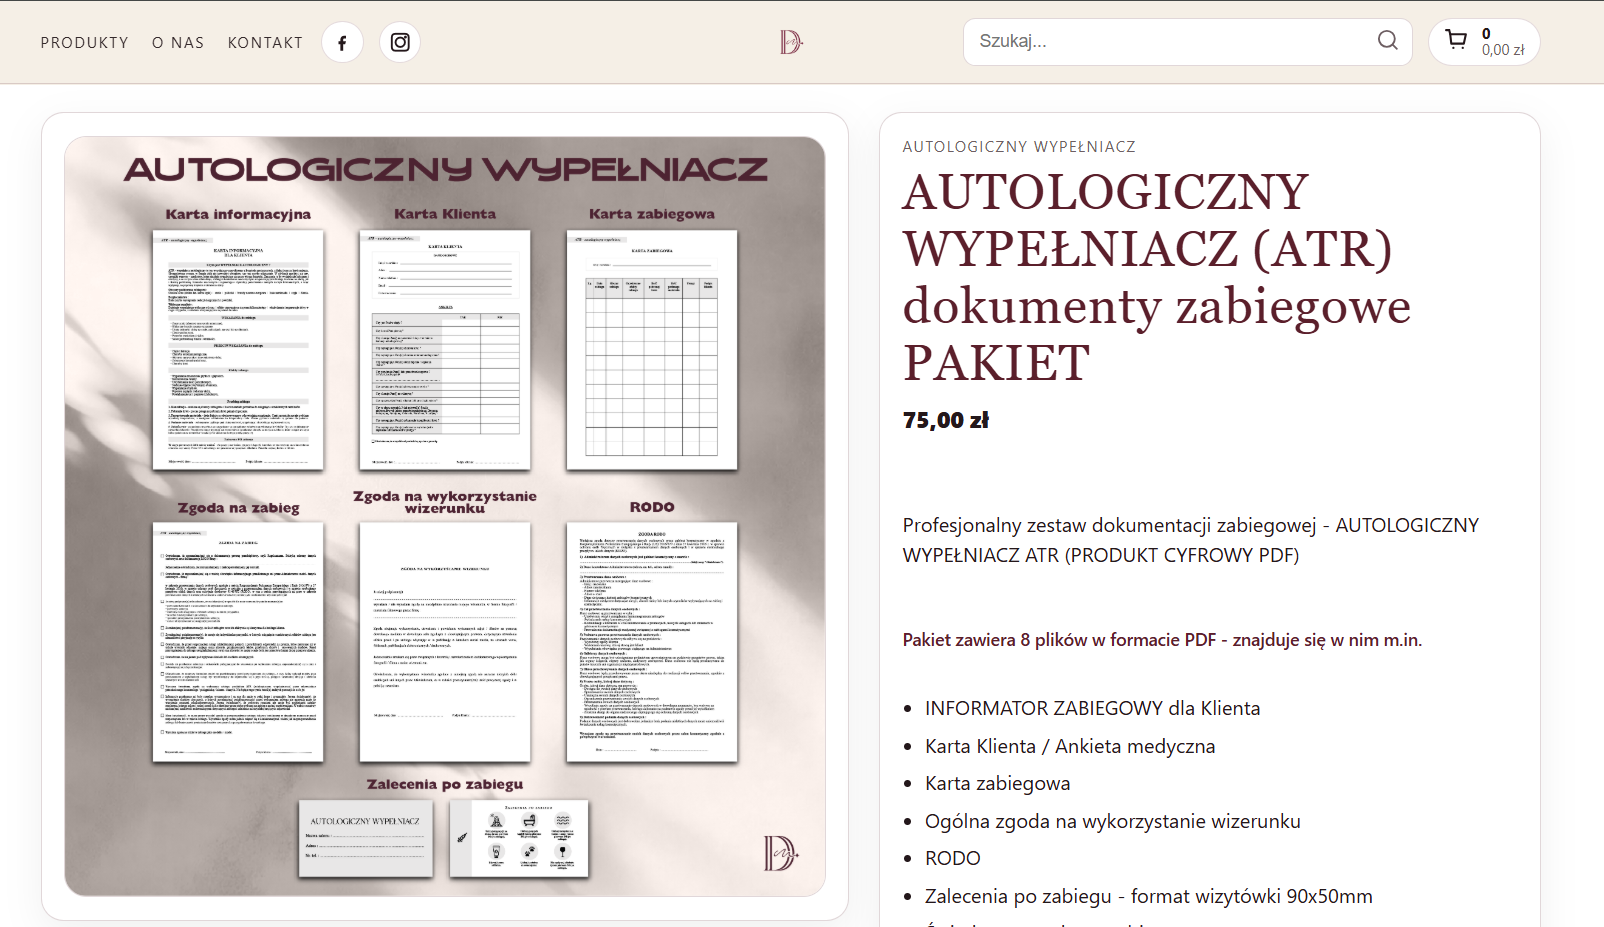This screenshot has width=1604, height=927.
Task: Open the shopping cart icon
Action: point(1456,41)
